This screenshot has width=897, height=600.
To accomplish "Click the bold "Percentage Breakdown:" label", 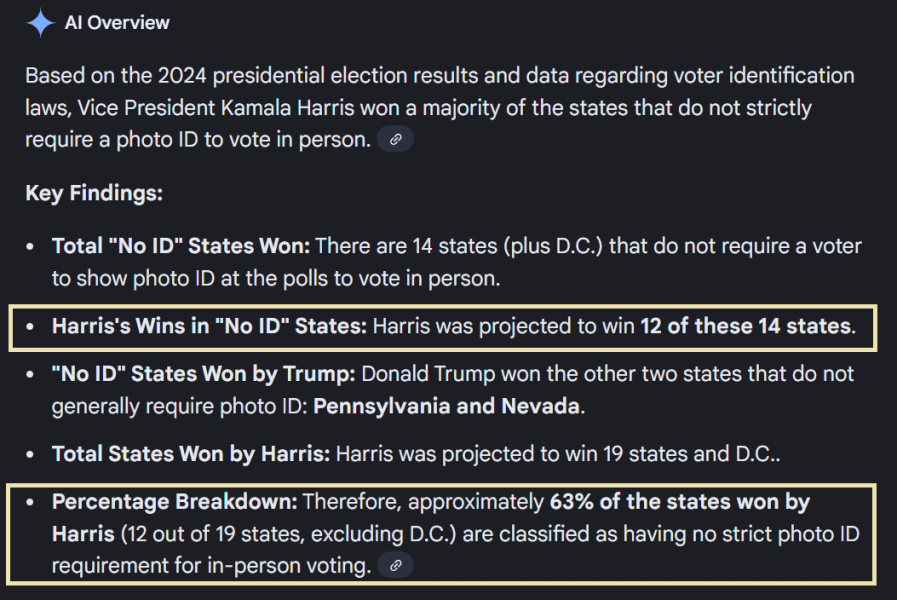I will [174, 502].
